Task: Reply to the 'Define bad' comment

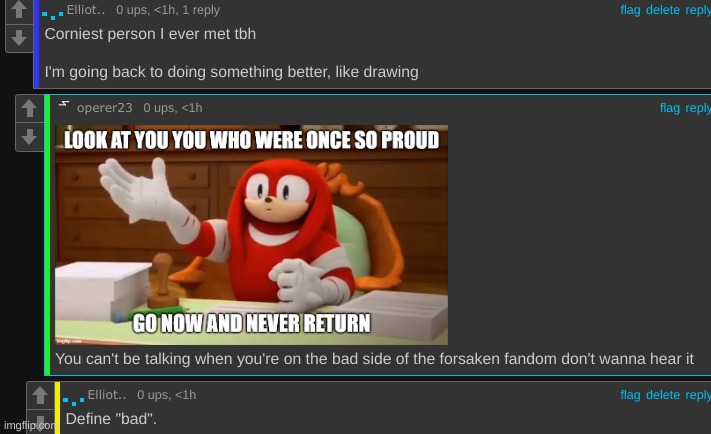Action: tap(698, 395)
